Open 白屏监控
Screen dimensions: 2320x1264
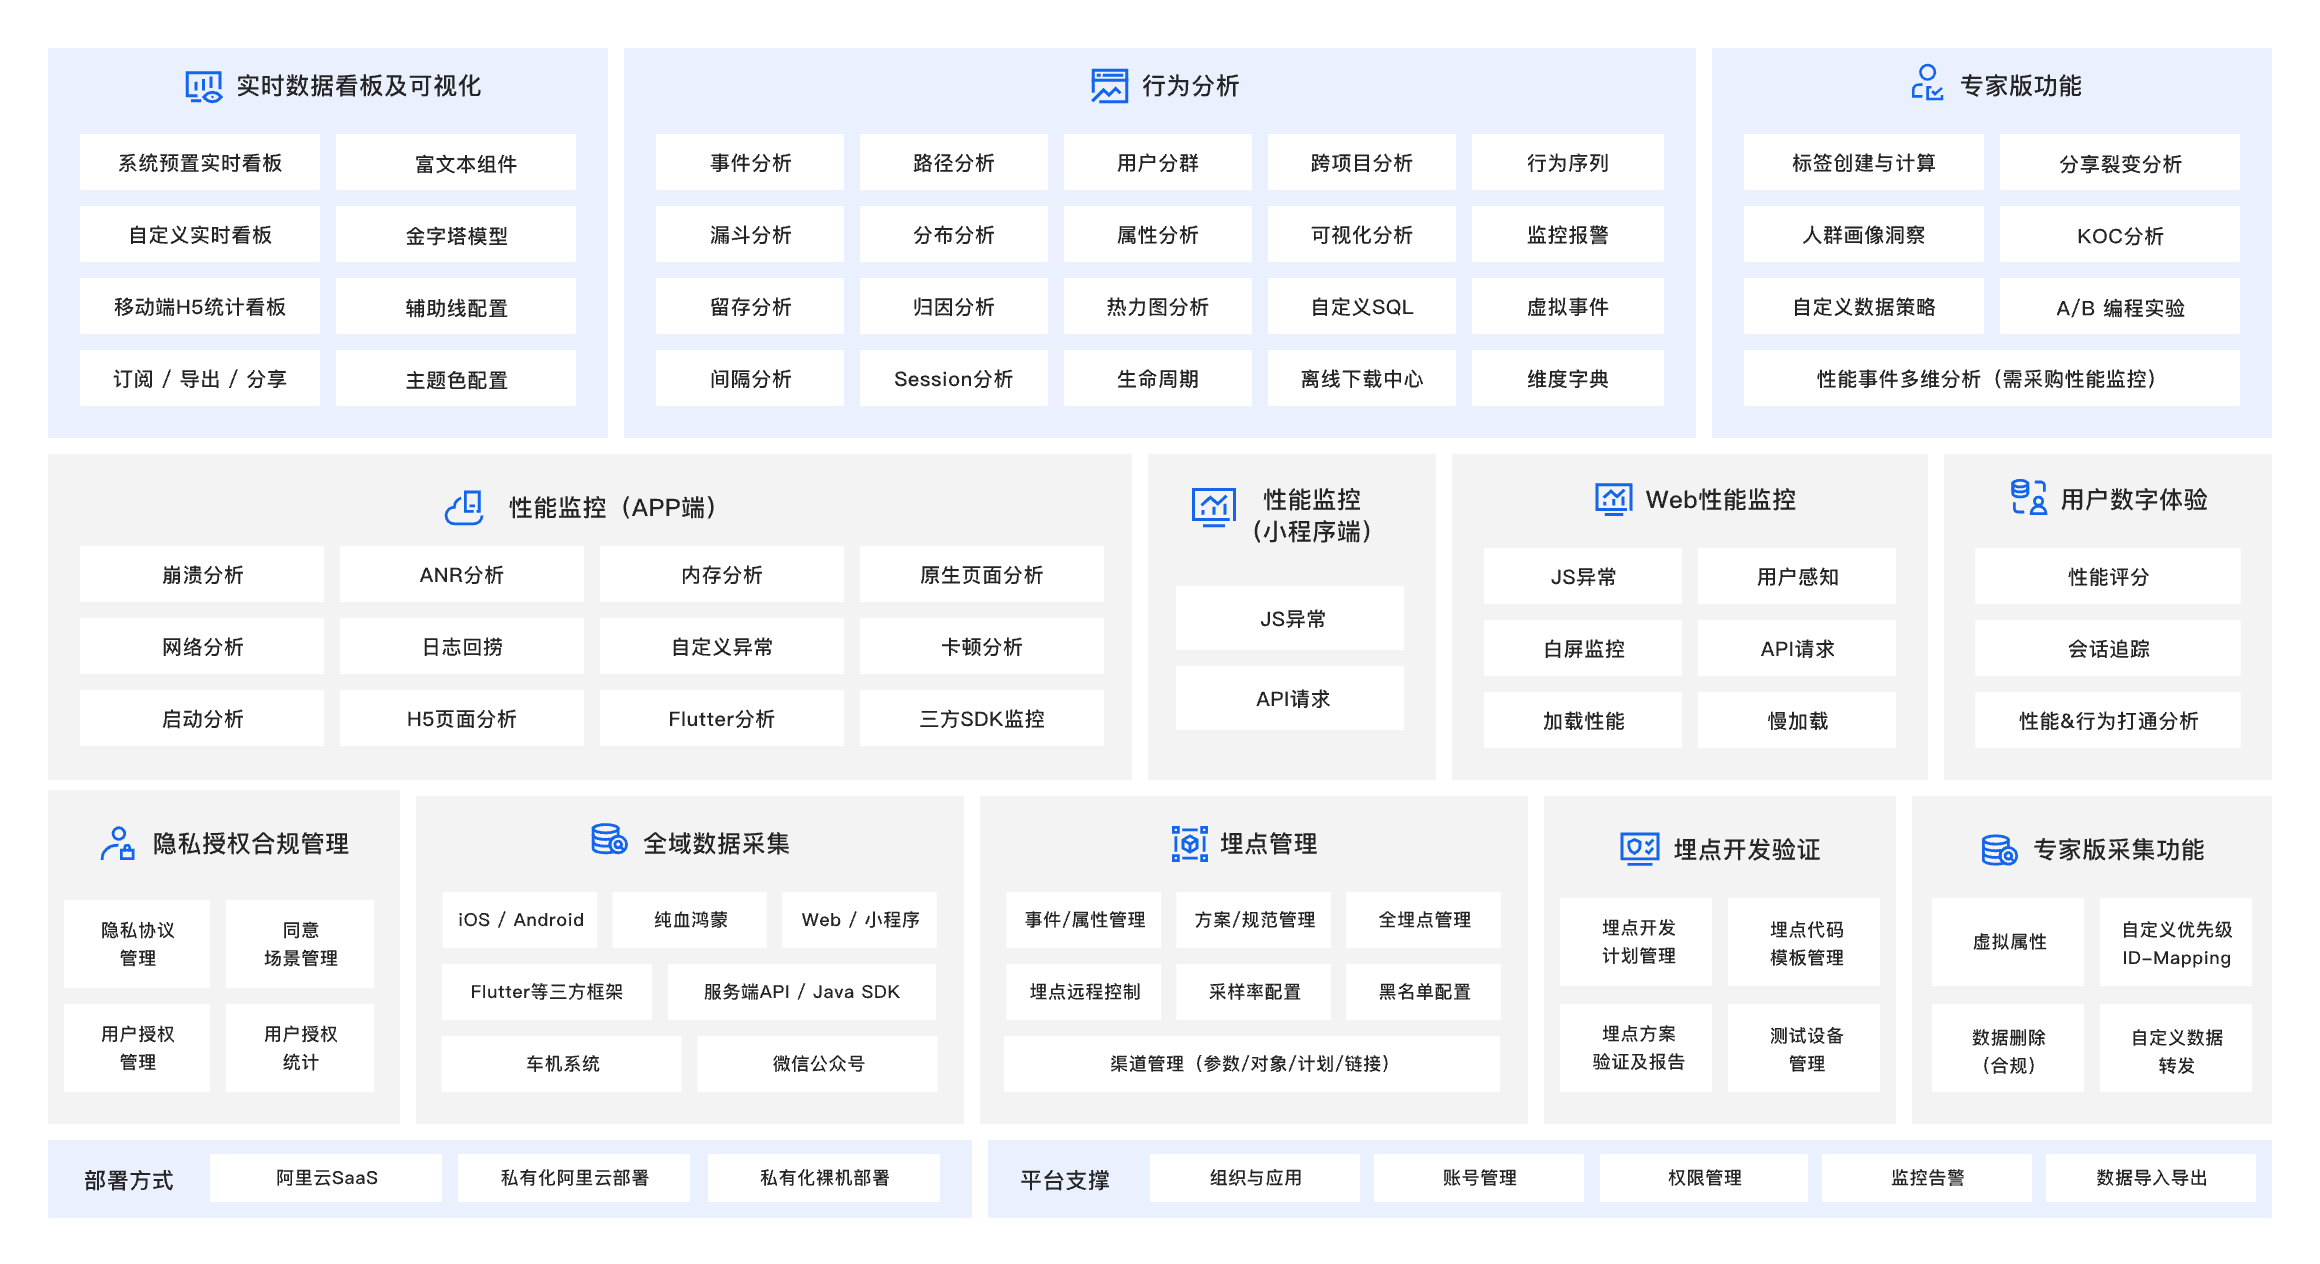(x=1583, y=648)
